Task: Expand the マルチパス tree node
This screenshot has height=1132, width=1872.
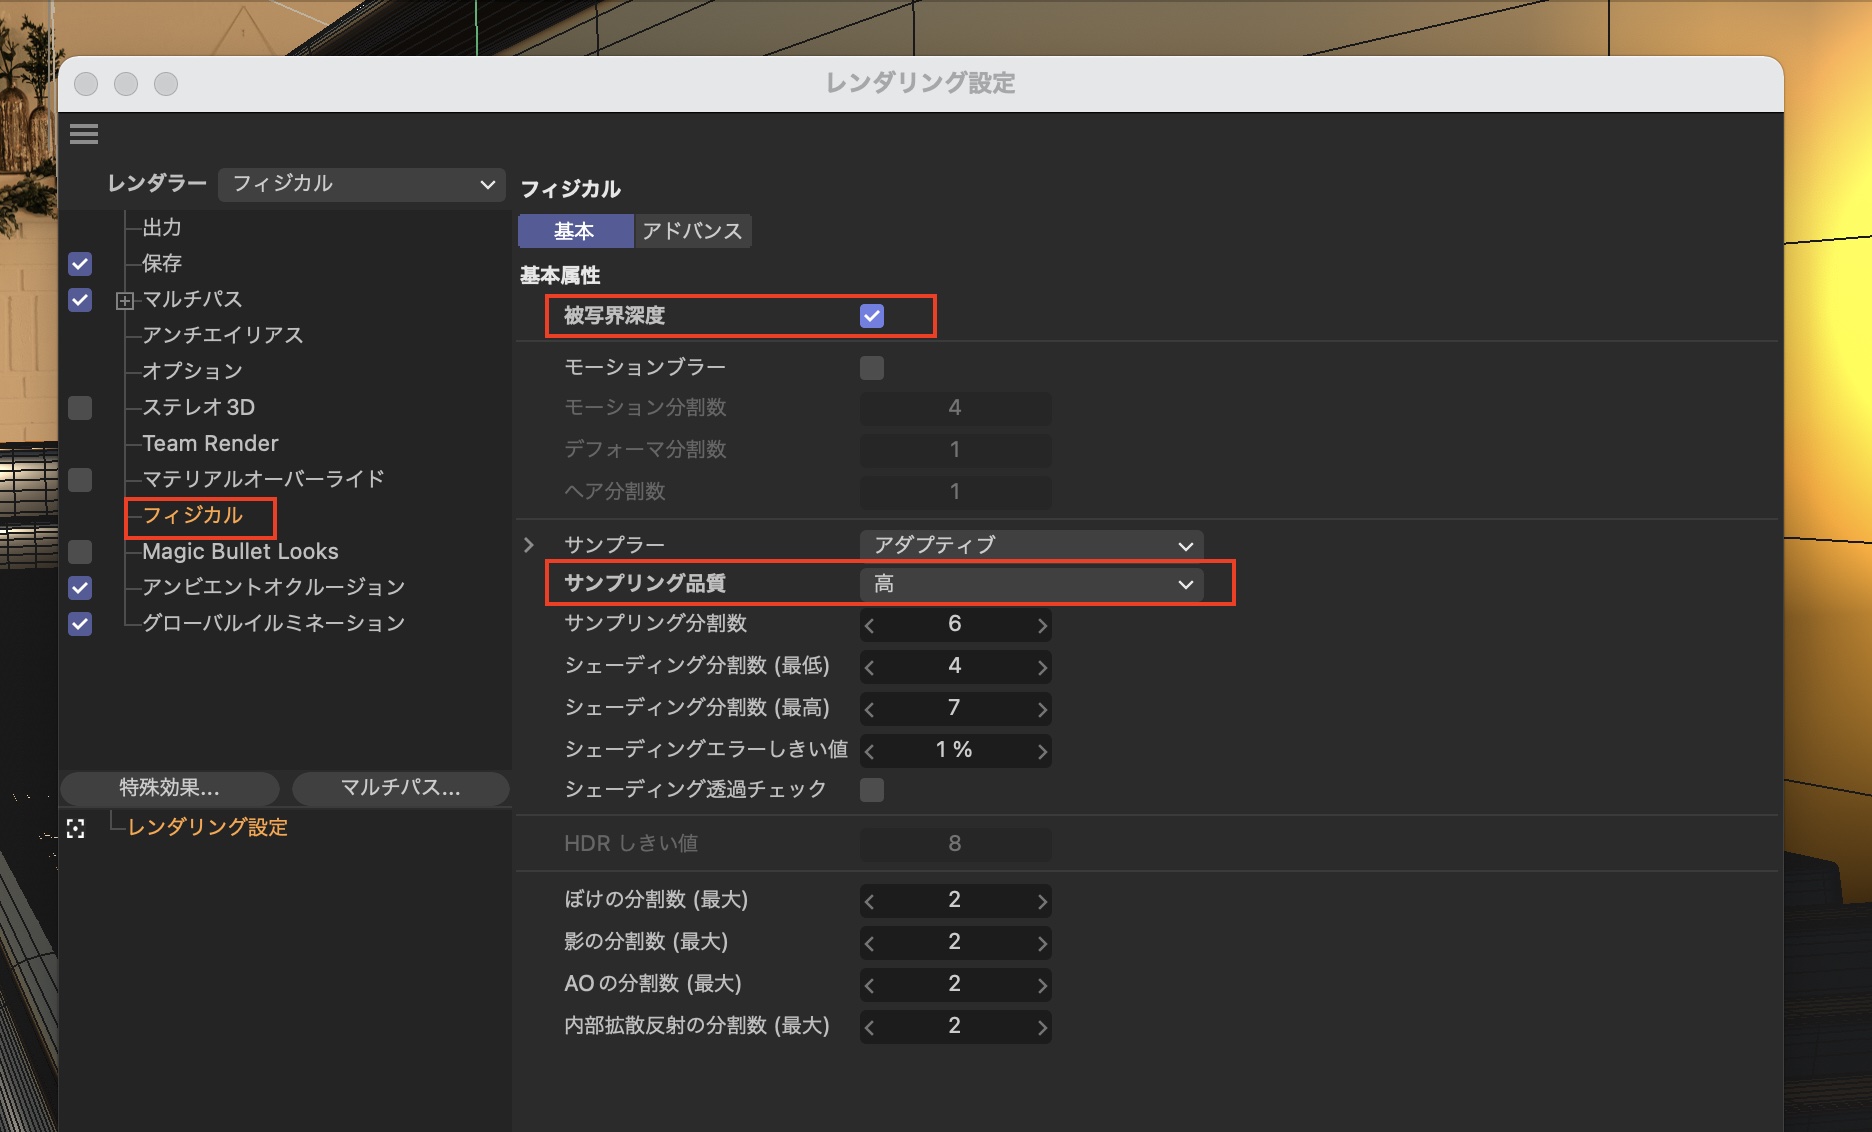Action: tap(125, 300)
